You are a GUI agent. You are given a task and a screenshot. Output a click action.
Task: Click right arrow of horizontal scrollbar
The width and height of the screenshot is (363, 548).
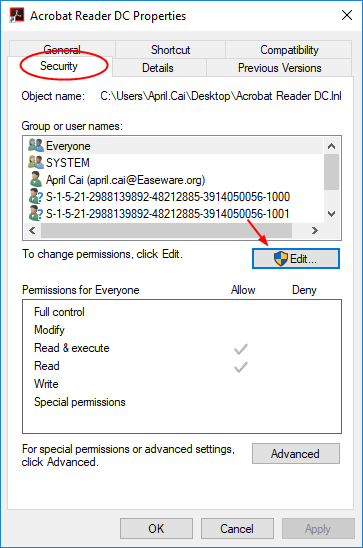(315, 230)
